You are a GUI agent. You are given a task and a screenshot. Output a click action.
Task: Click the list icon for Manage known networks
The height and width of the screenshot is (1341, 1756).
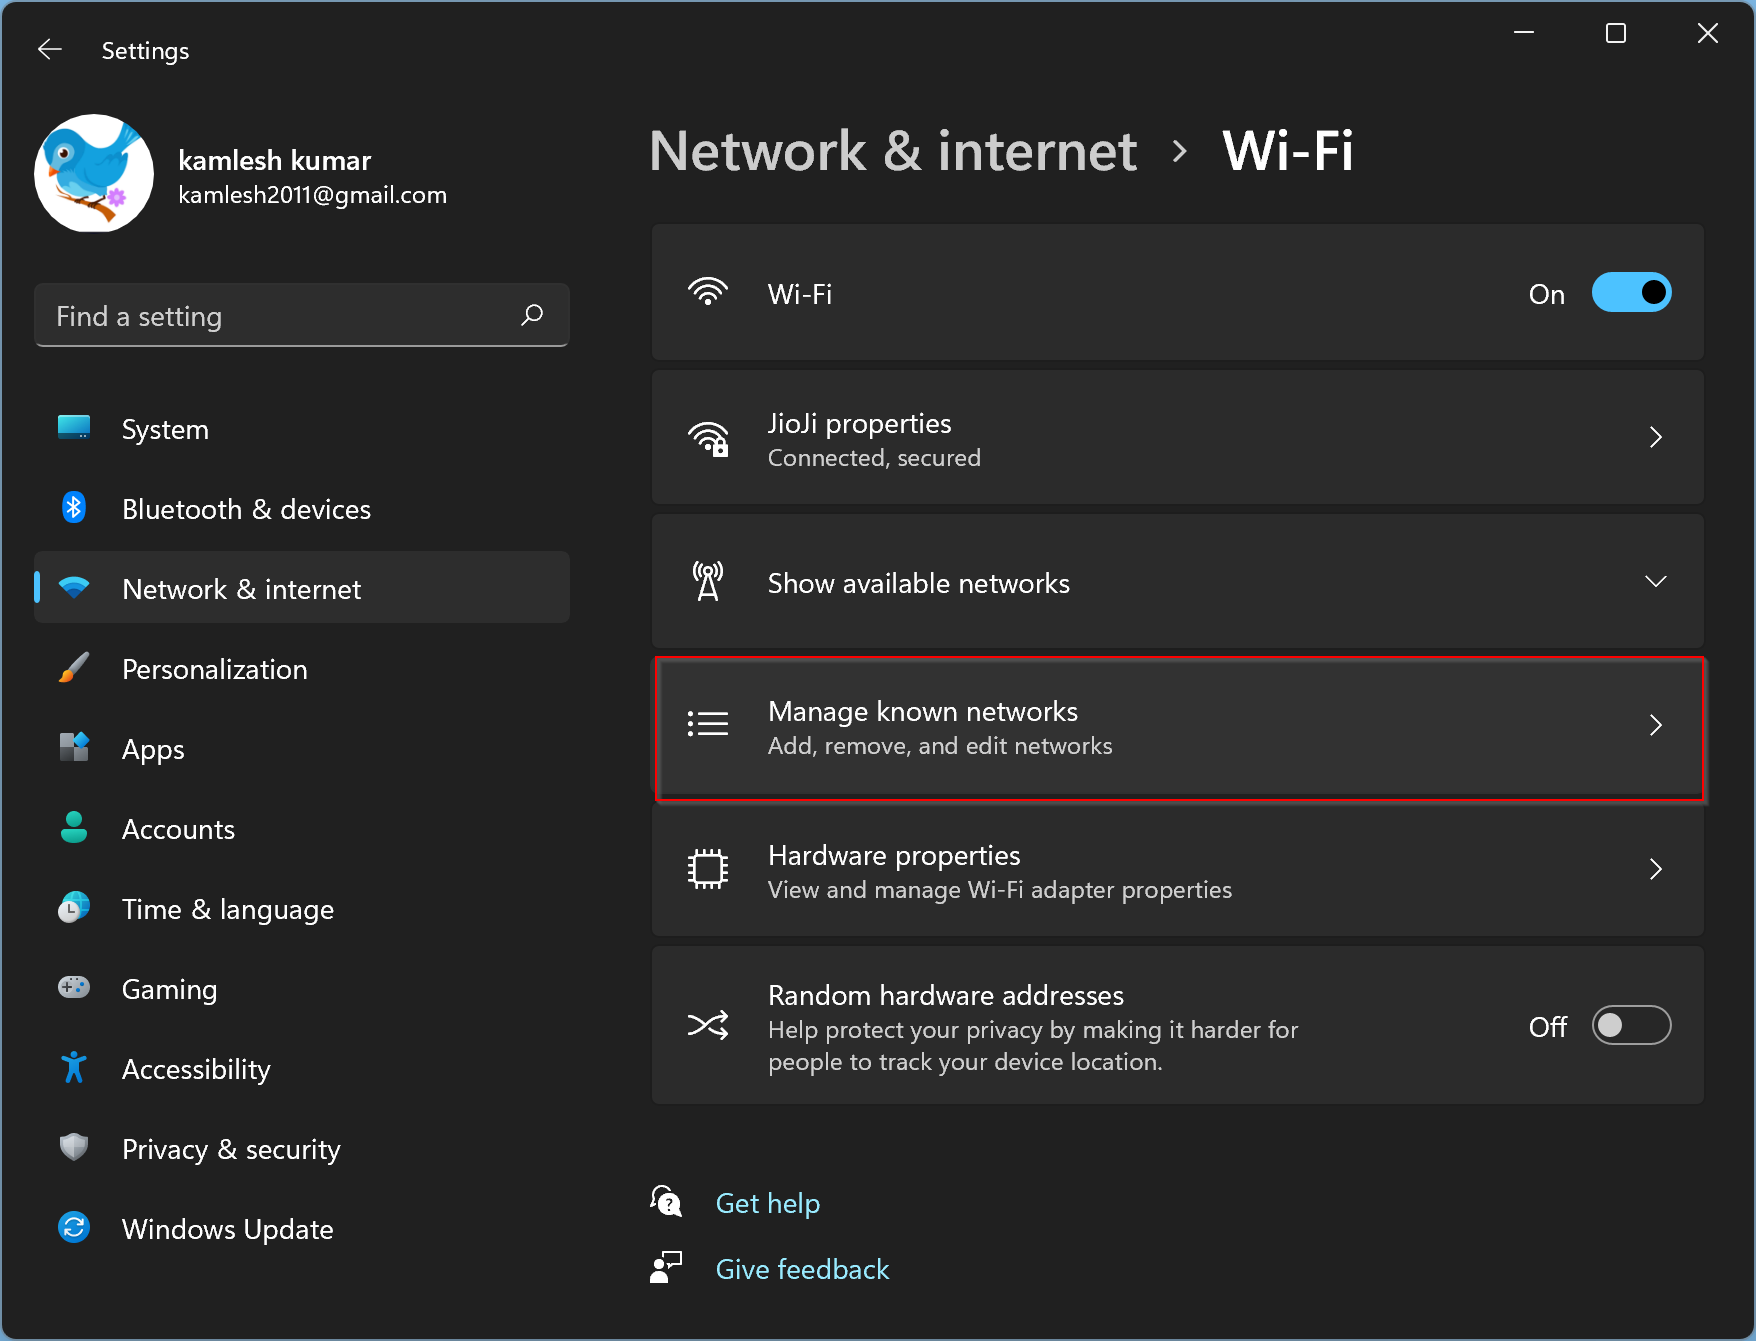click(708, 723)
